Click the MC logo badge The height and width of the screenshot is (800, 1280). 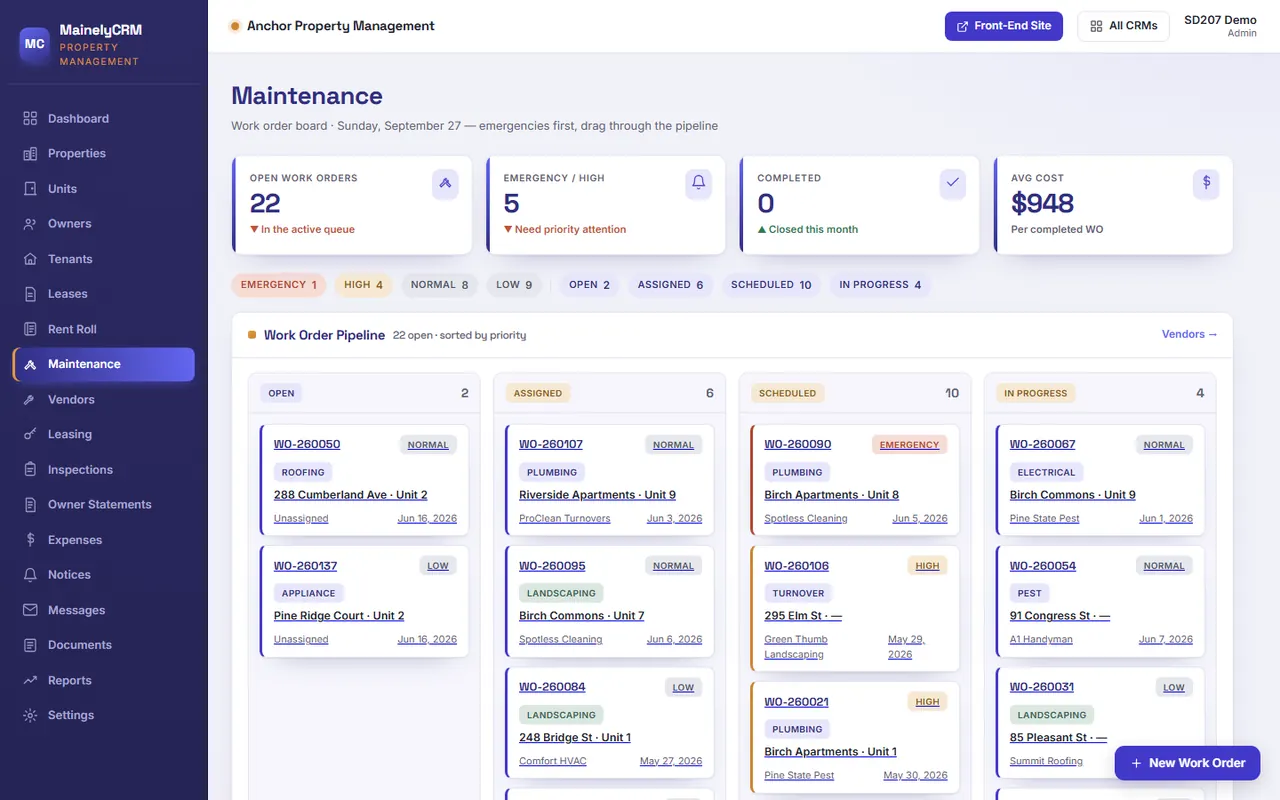tap(35, 44)
